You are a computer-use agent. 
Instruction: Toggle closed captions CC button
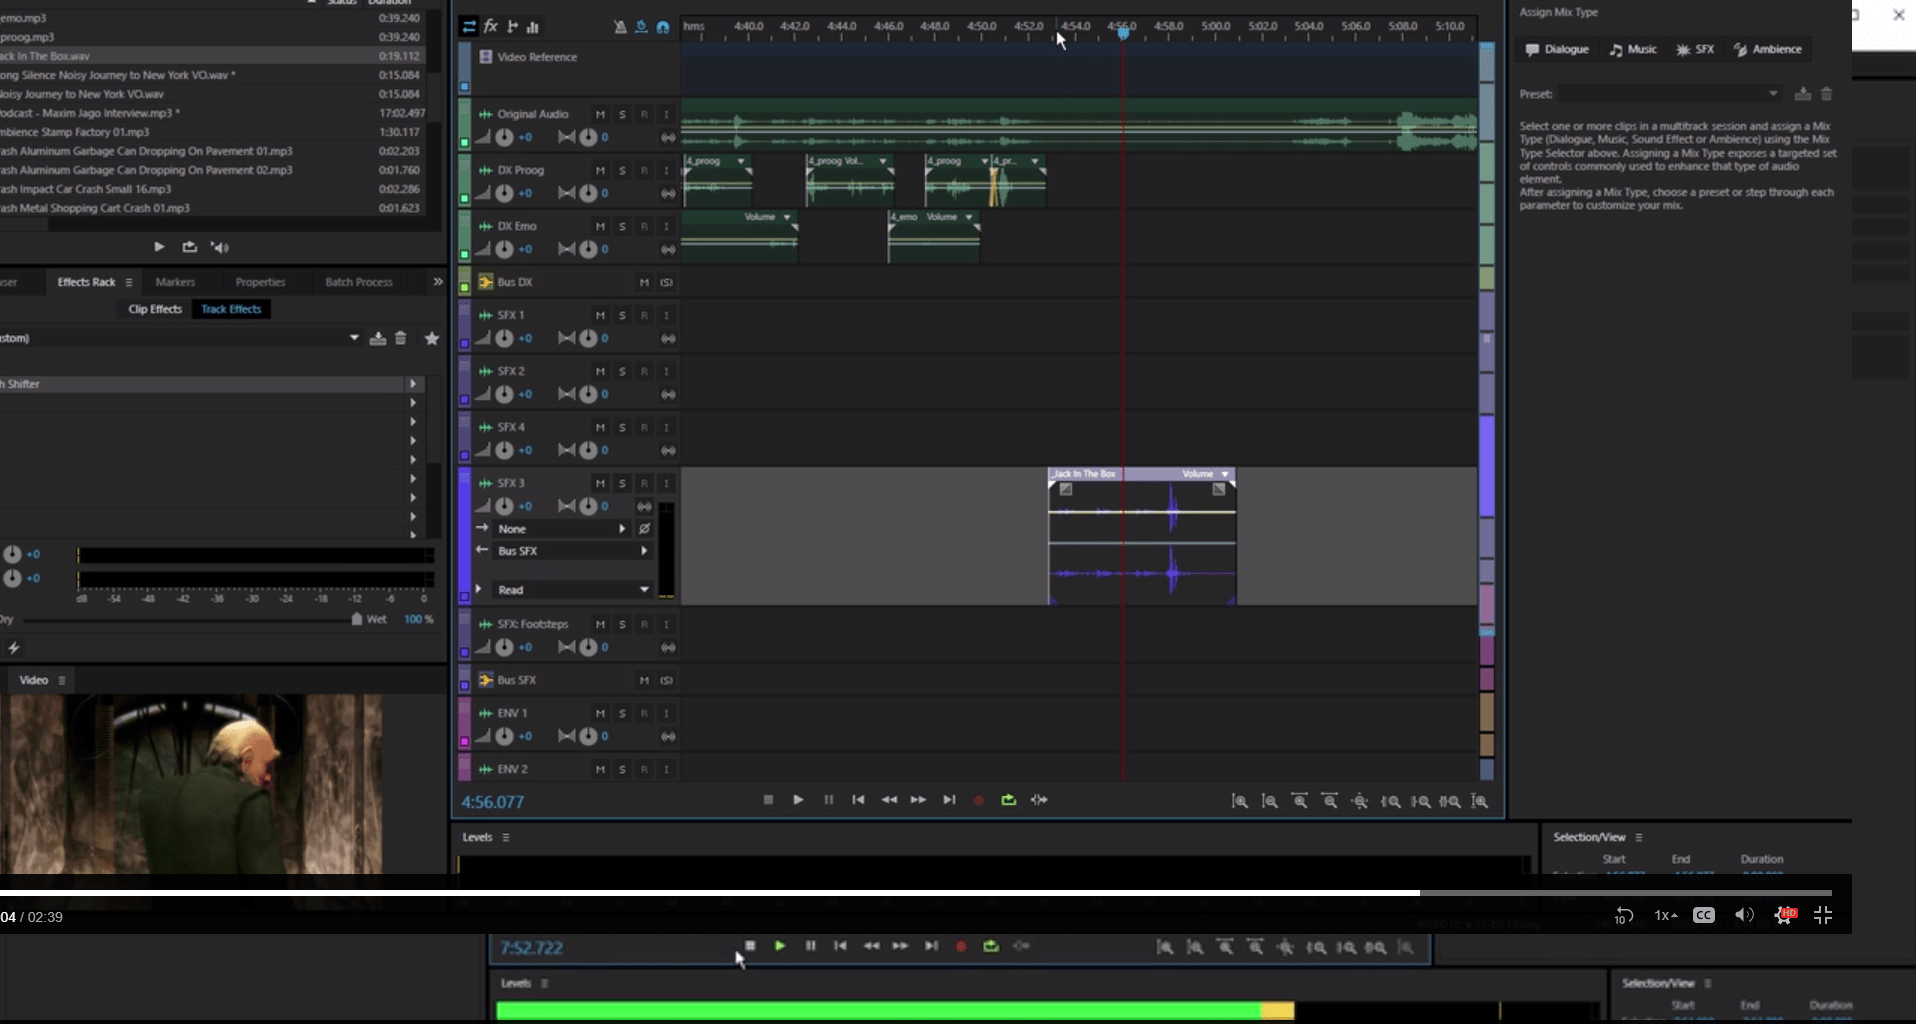(1704, 915)
